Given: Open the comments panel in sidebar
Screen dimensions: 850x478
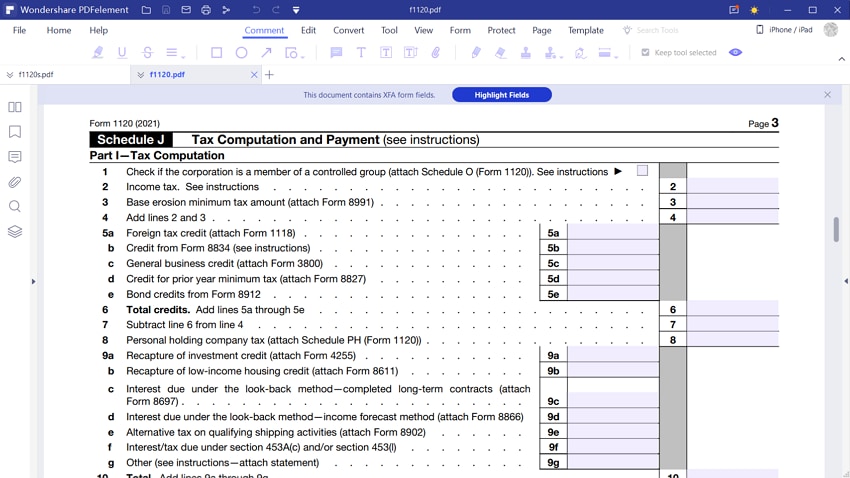Looking at the screenshot, I should coord(15,157).
